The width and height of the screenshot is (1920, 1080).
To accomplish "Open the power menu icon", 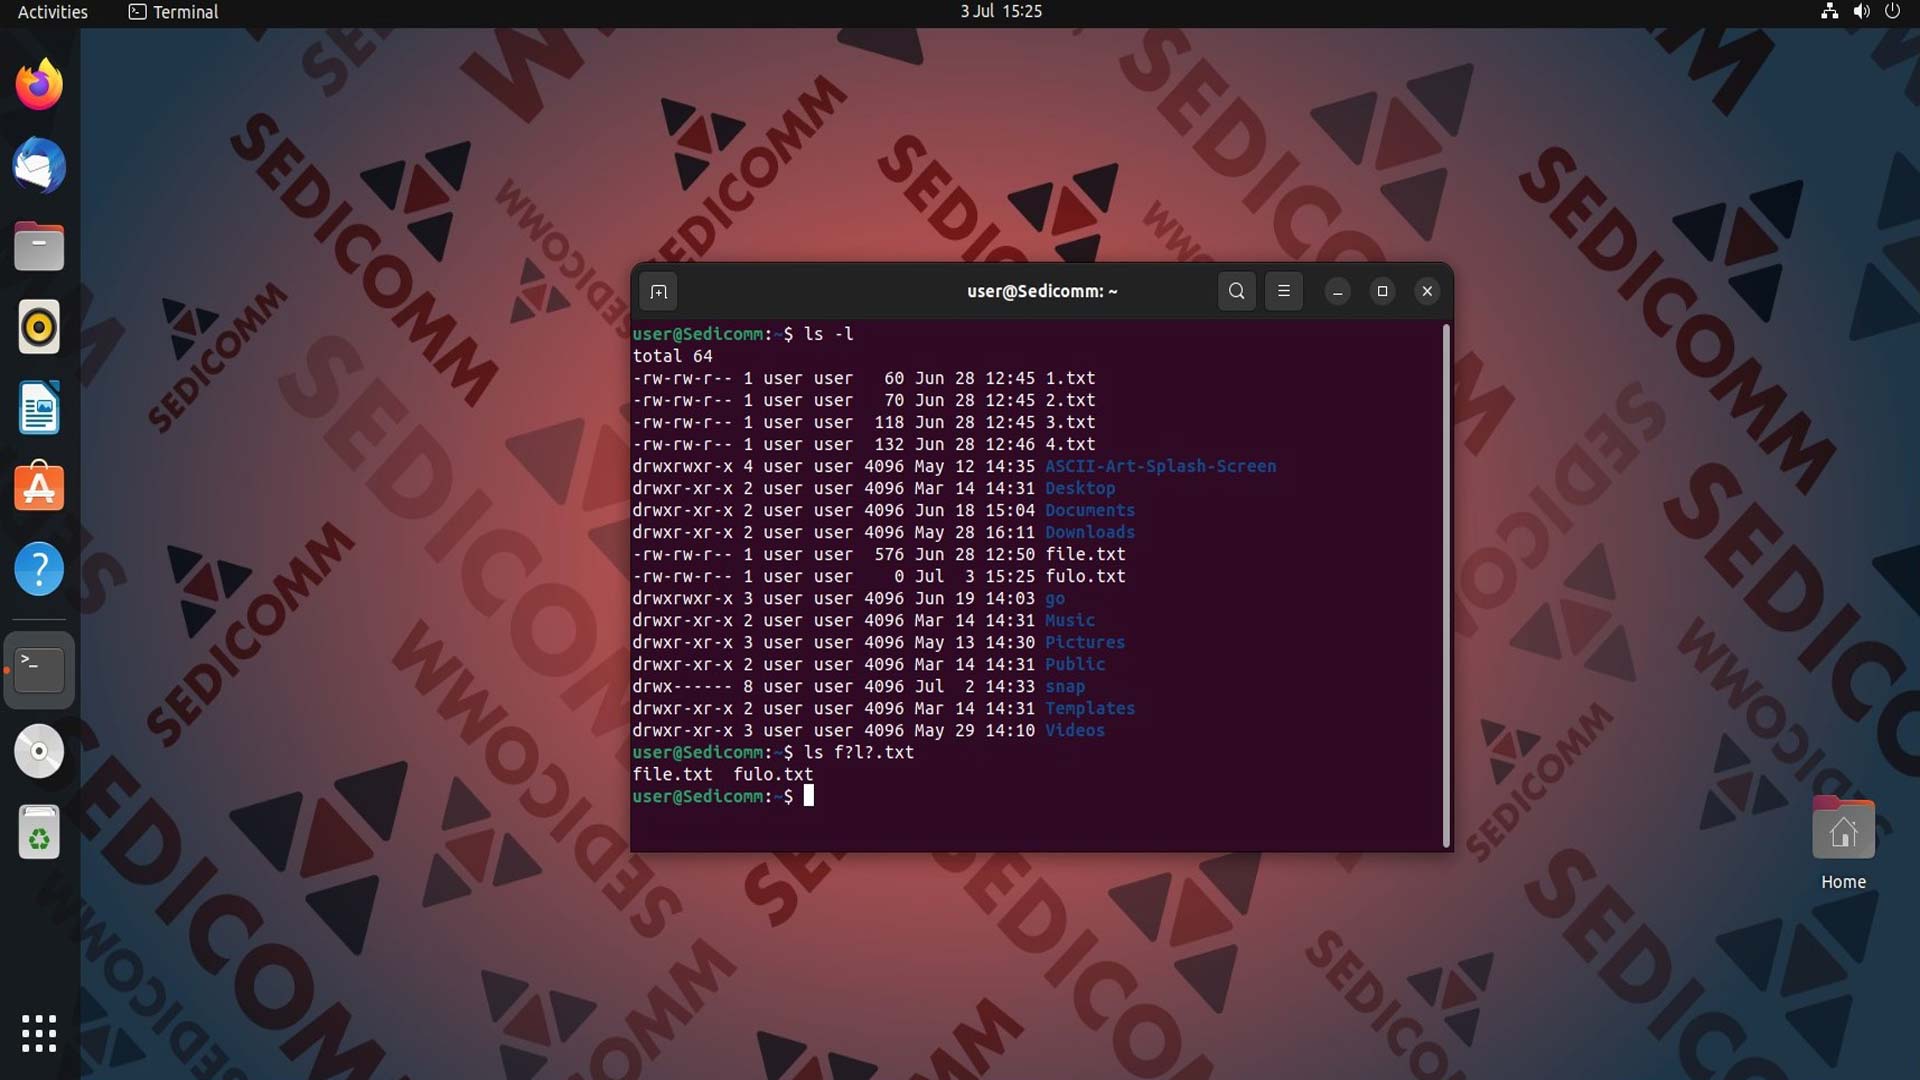I will click(x=1892, y=11).
